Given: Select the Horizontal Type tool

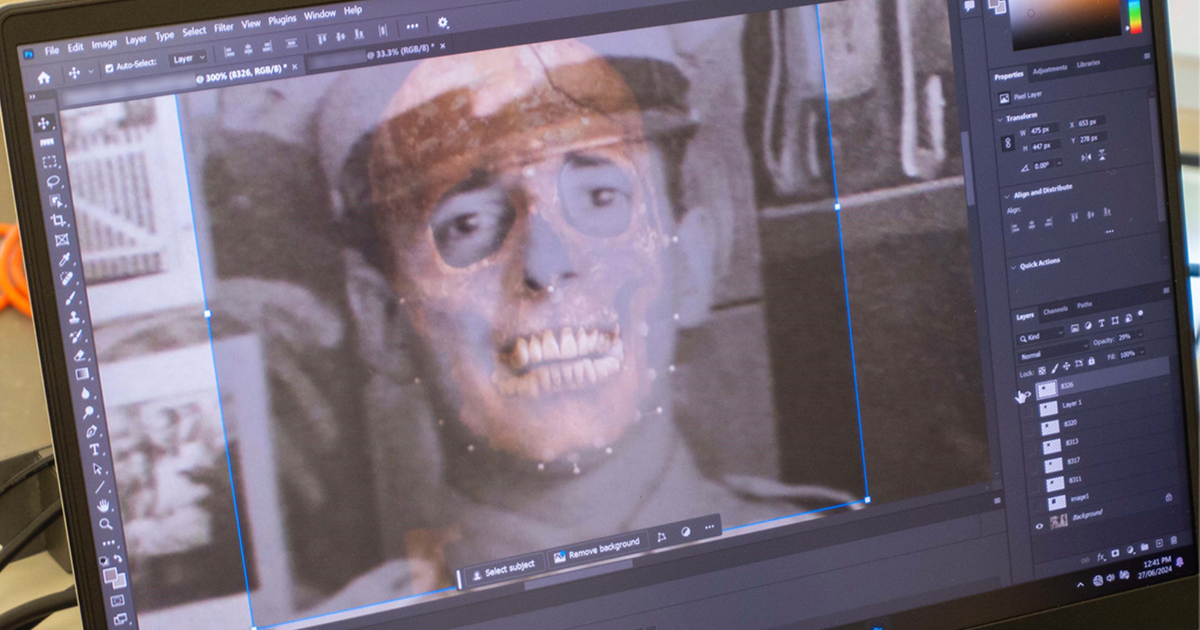Looking at the screenshot, I should [94, 449].
